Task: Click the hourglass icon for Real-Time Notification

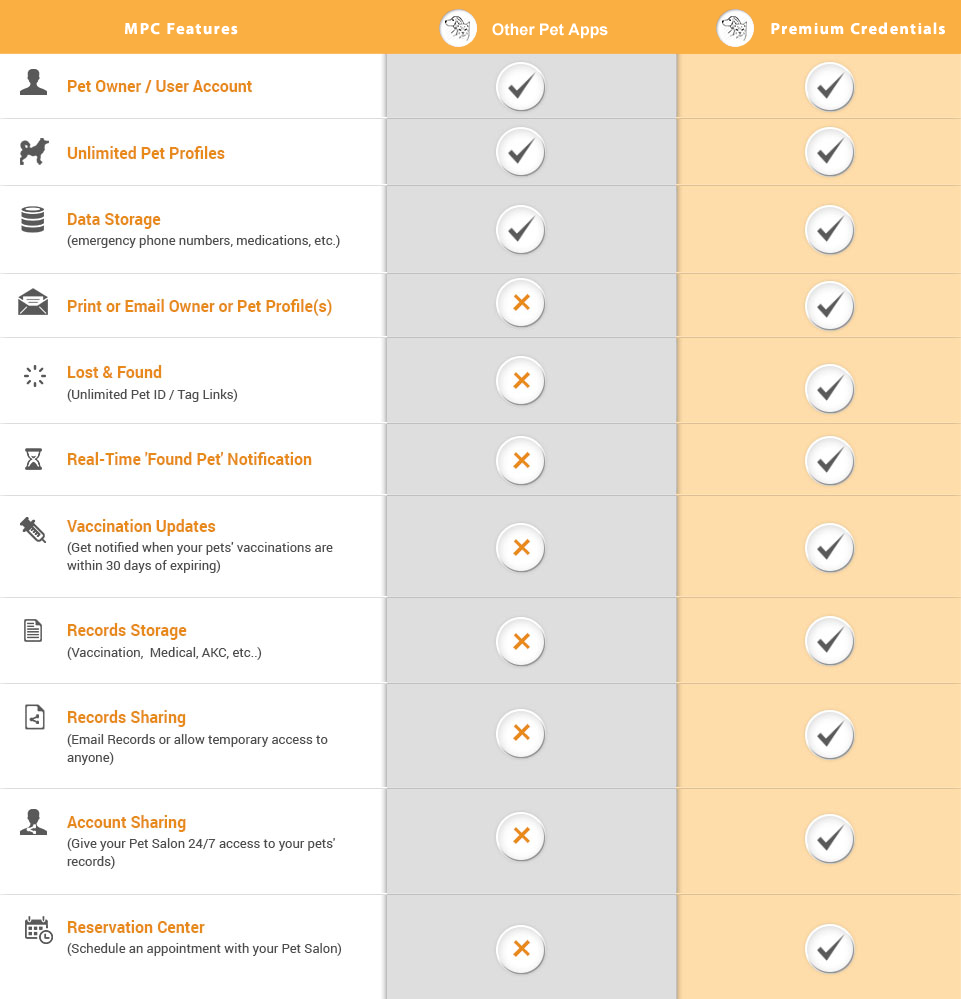Action: click(34, 459)
